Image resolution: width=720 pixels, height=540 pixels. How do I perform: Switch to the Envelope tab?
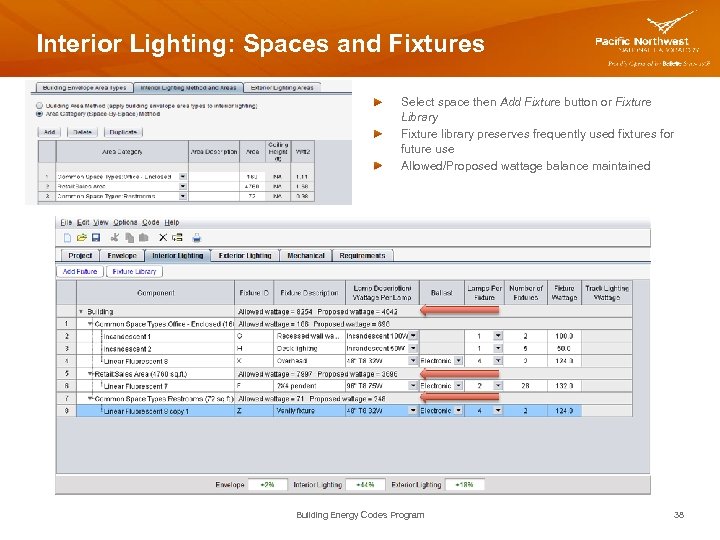click(122, 256)
